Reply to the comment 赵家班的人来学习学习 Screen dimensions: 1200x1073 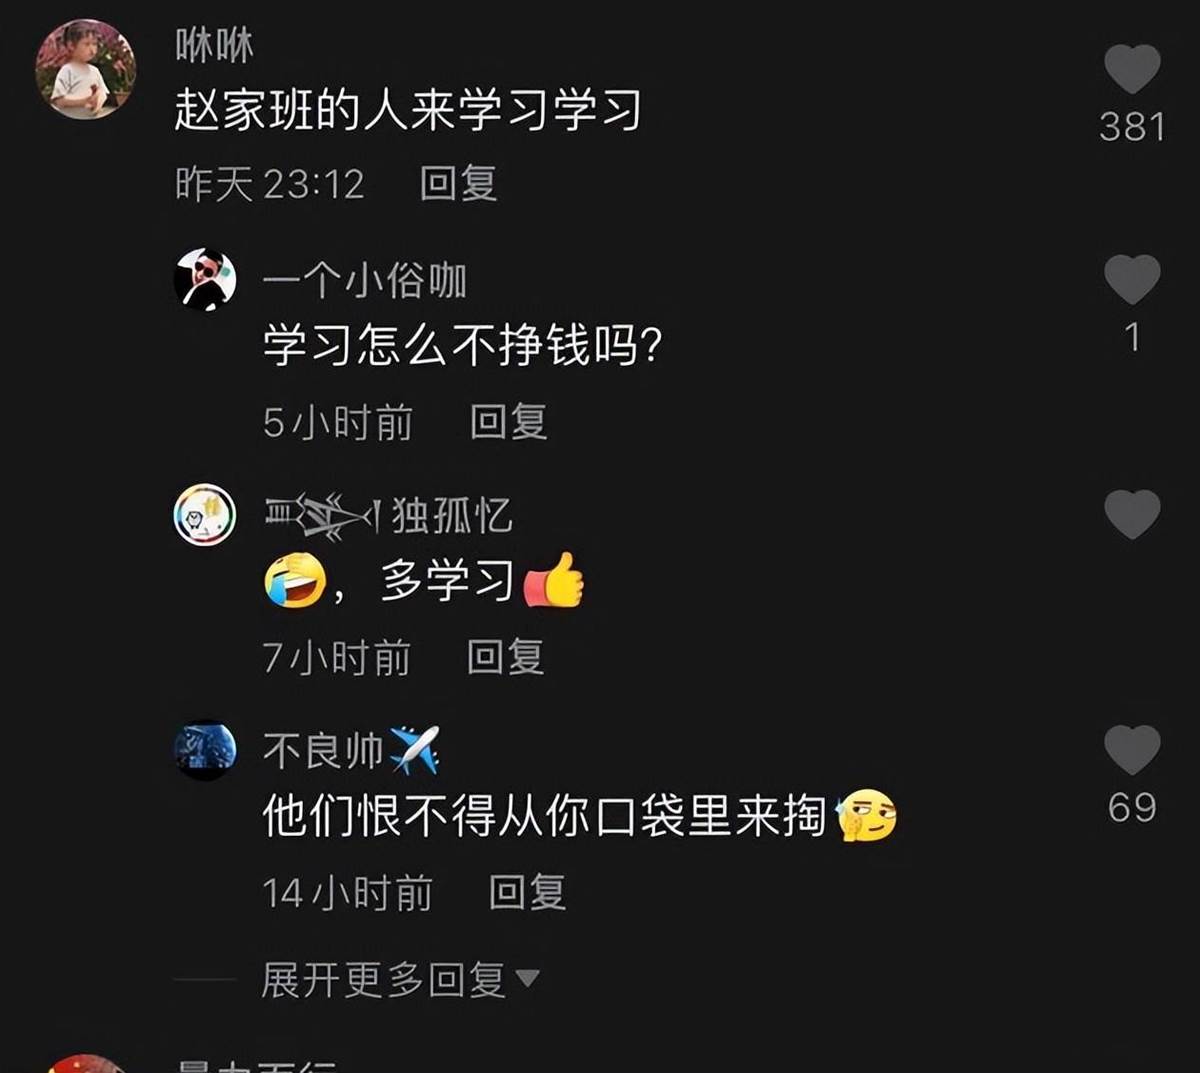[x=458, y=184]
